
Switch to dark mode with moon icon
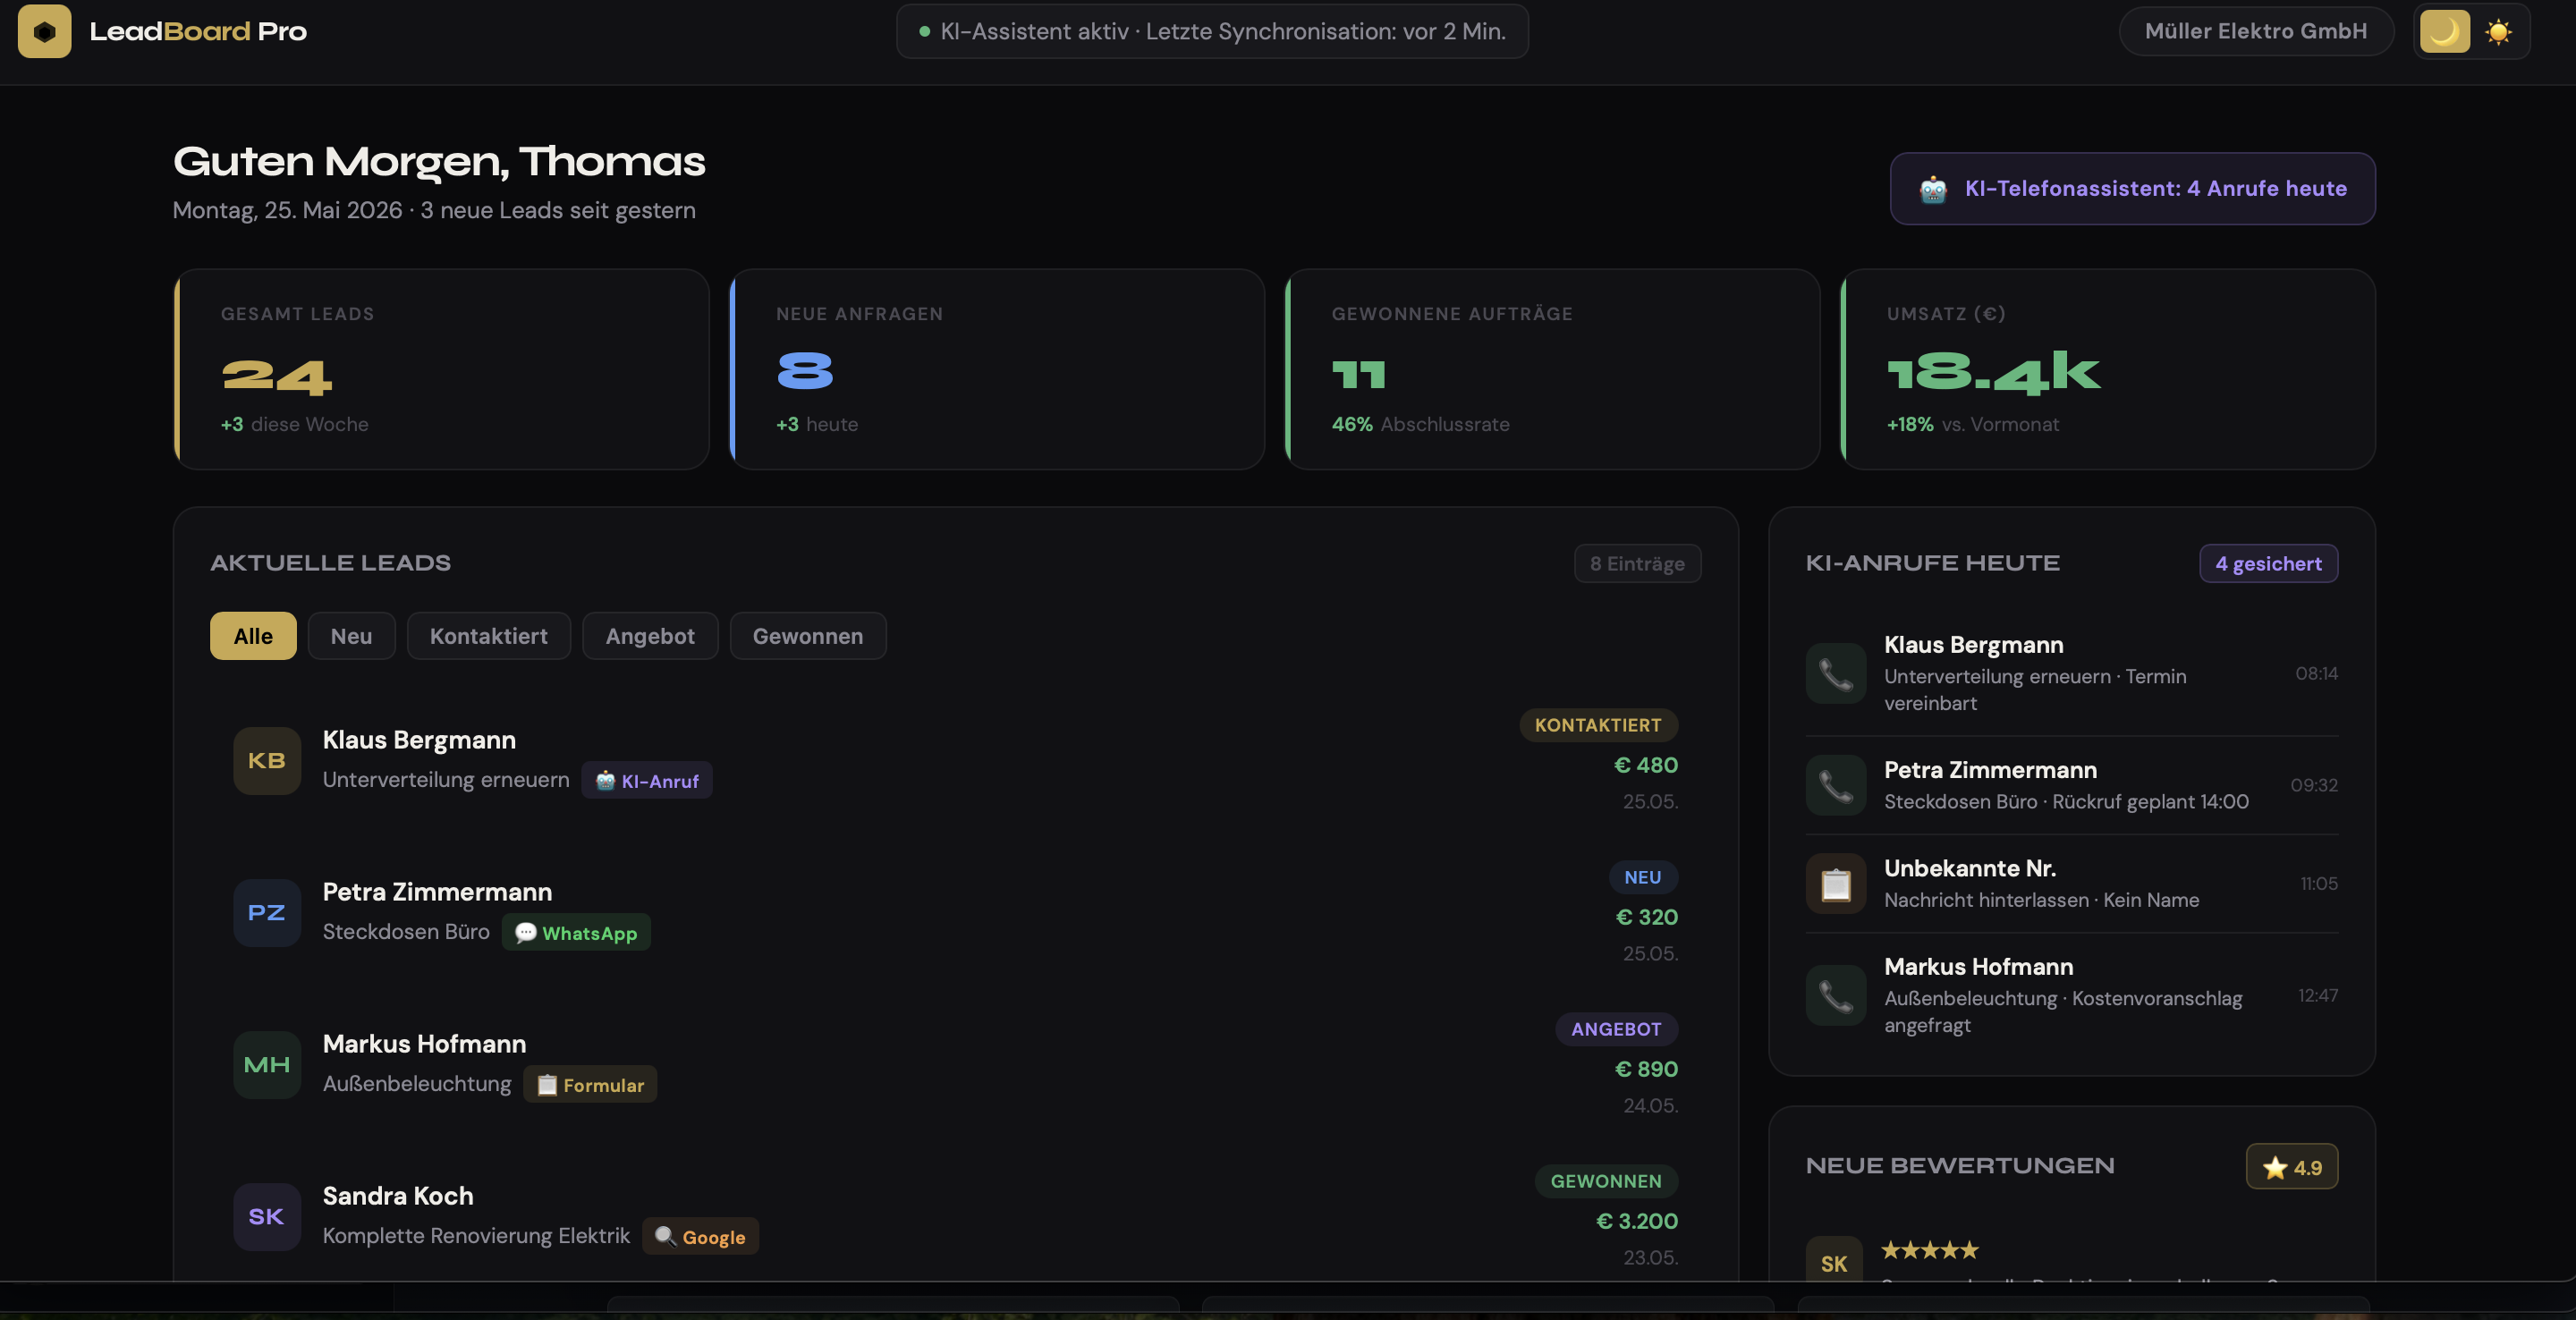tap(2444, 31)
